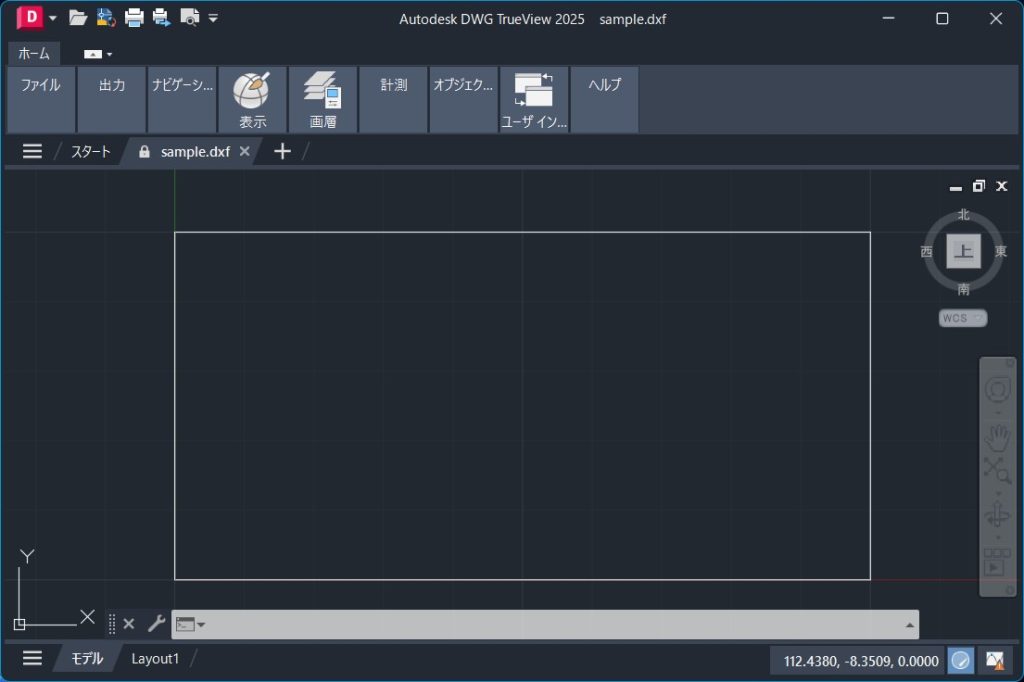
Task: Switch to the Layout1 tab
Action: point(155,658)
